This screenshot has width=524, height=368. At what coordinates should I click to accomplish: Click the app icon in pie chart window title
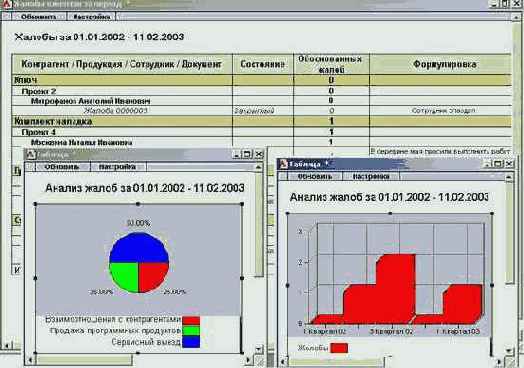(31, 154)
